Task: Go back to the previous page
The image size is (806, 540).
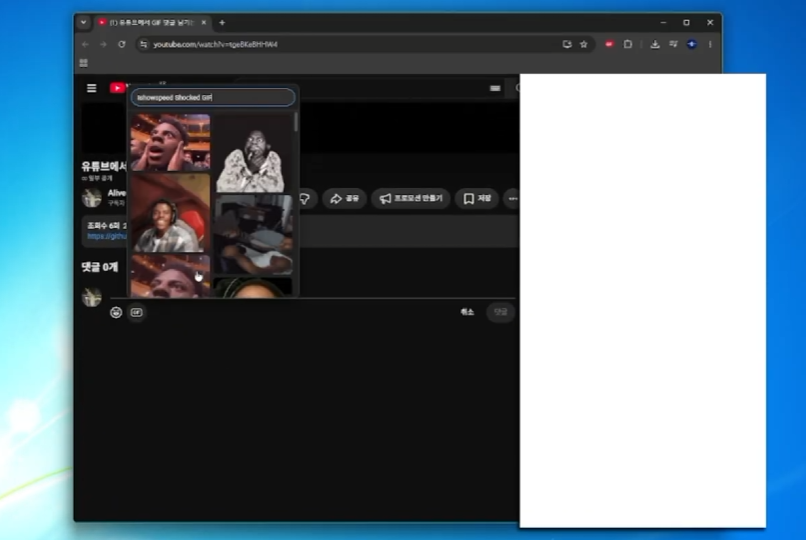Action: click(85, 45)
